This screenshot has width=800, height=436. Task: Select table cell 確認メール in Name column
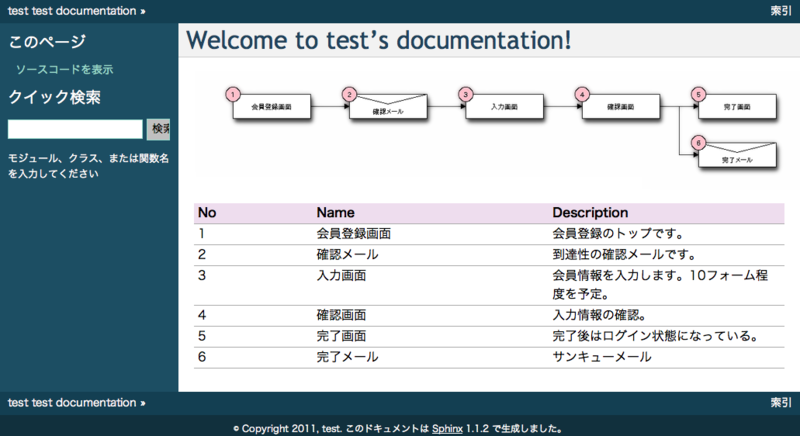(347, 254)
